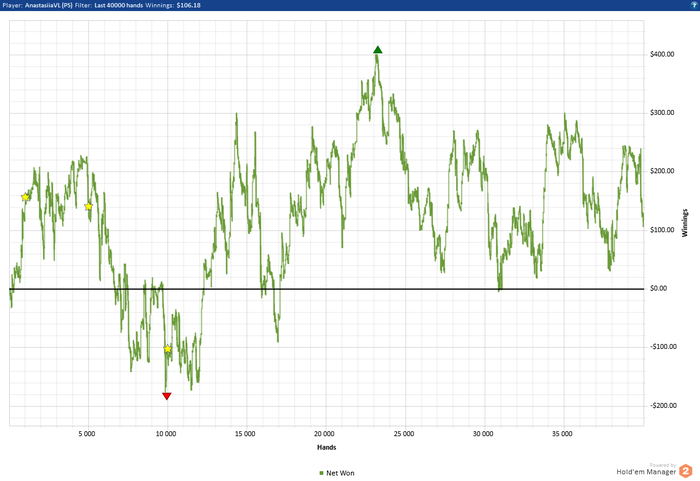Click the $200.00 axis label

[662, 171]
